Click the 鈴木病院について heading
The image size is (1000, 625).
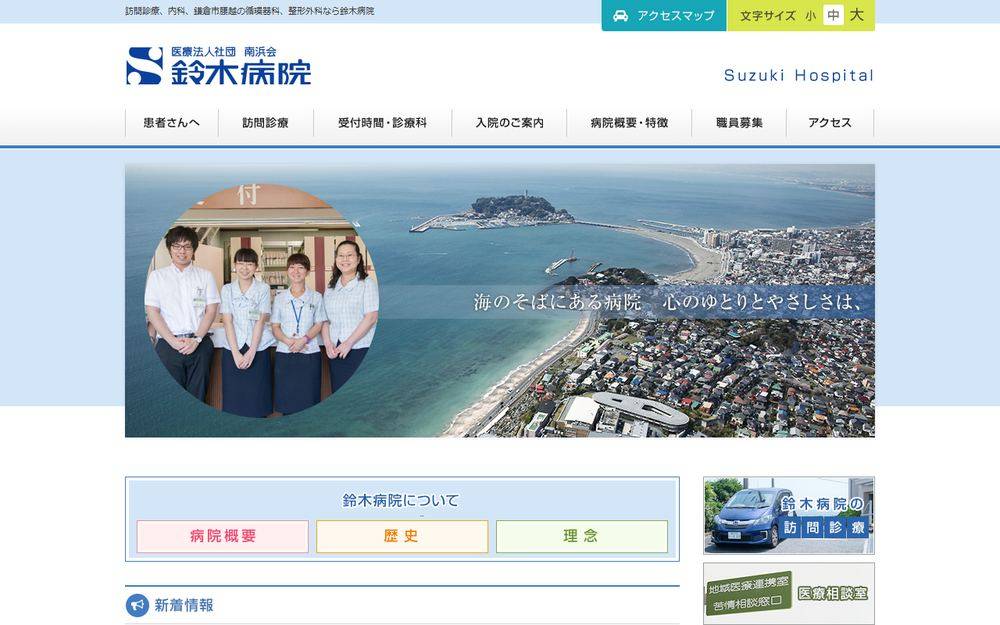tap(401, 501)
